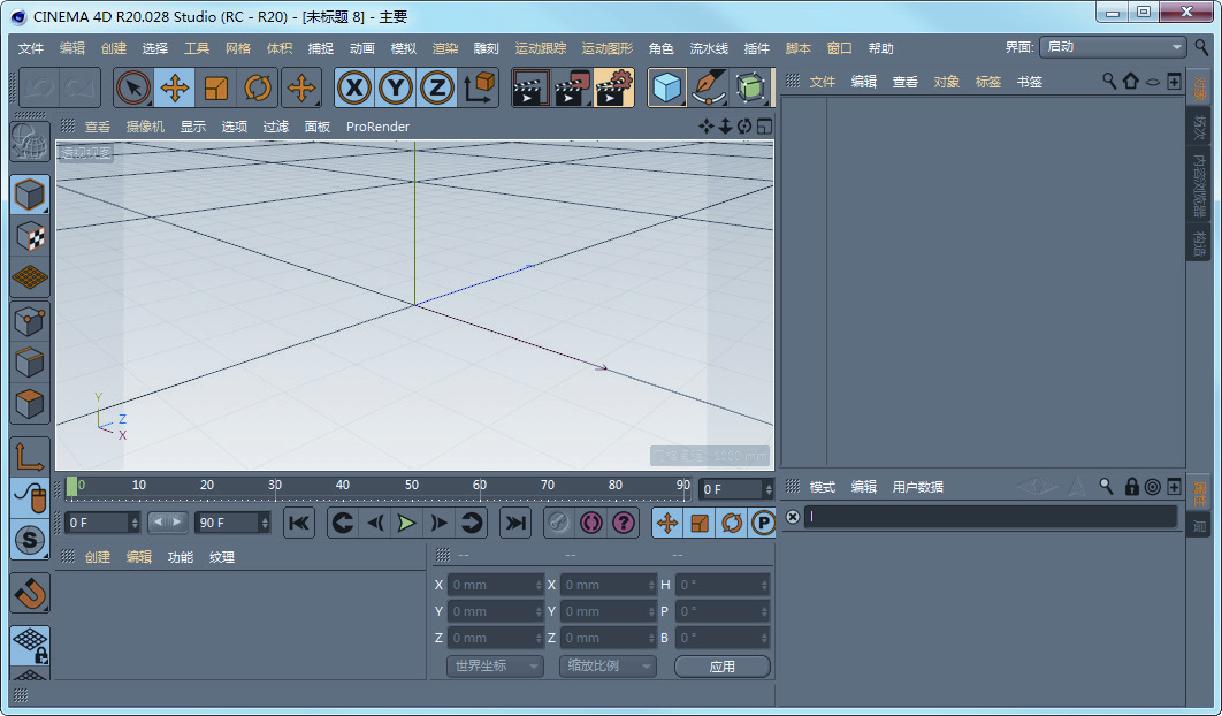Open the viewport 摄像机 menu
The width and height of the screenshot is (1222, 716).
(145, 126)
